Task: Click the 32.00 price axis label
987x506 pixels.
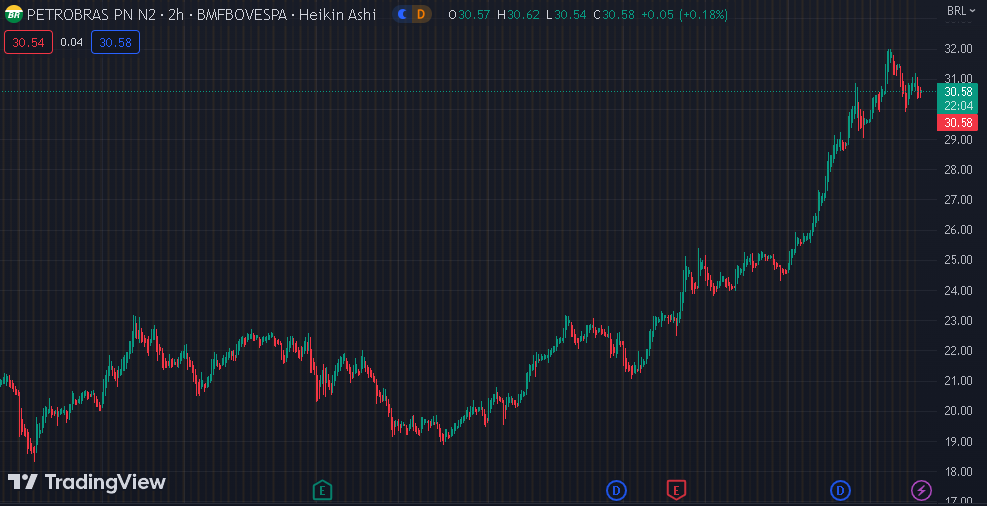Action: coord(960,48)
